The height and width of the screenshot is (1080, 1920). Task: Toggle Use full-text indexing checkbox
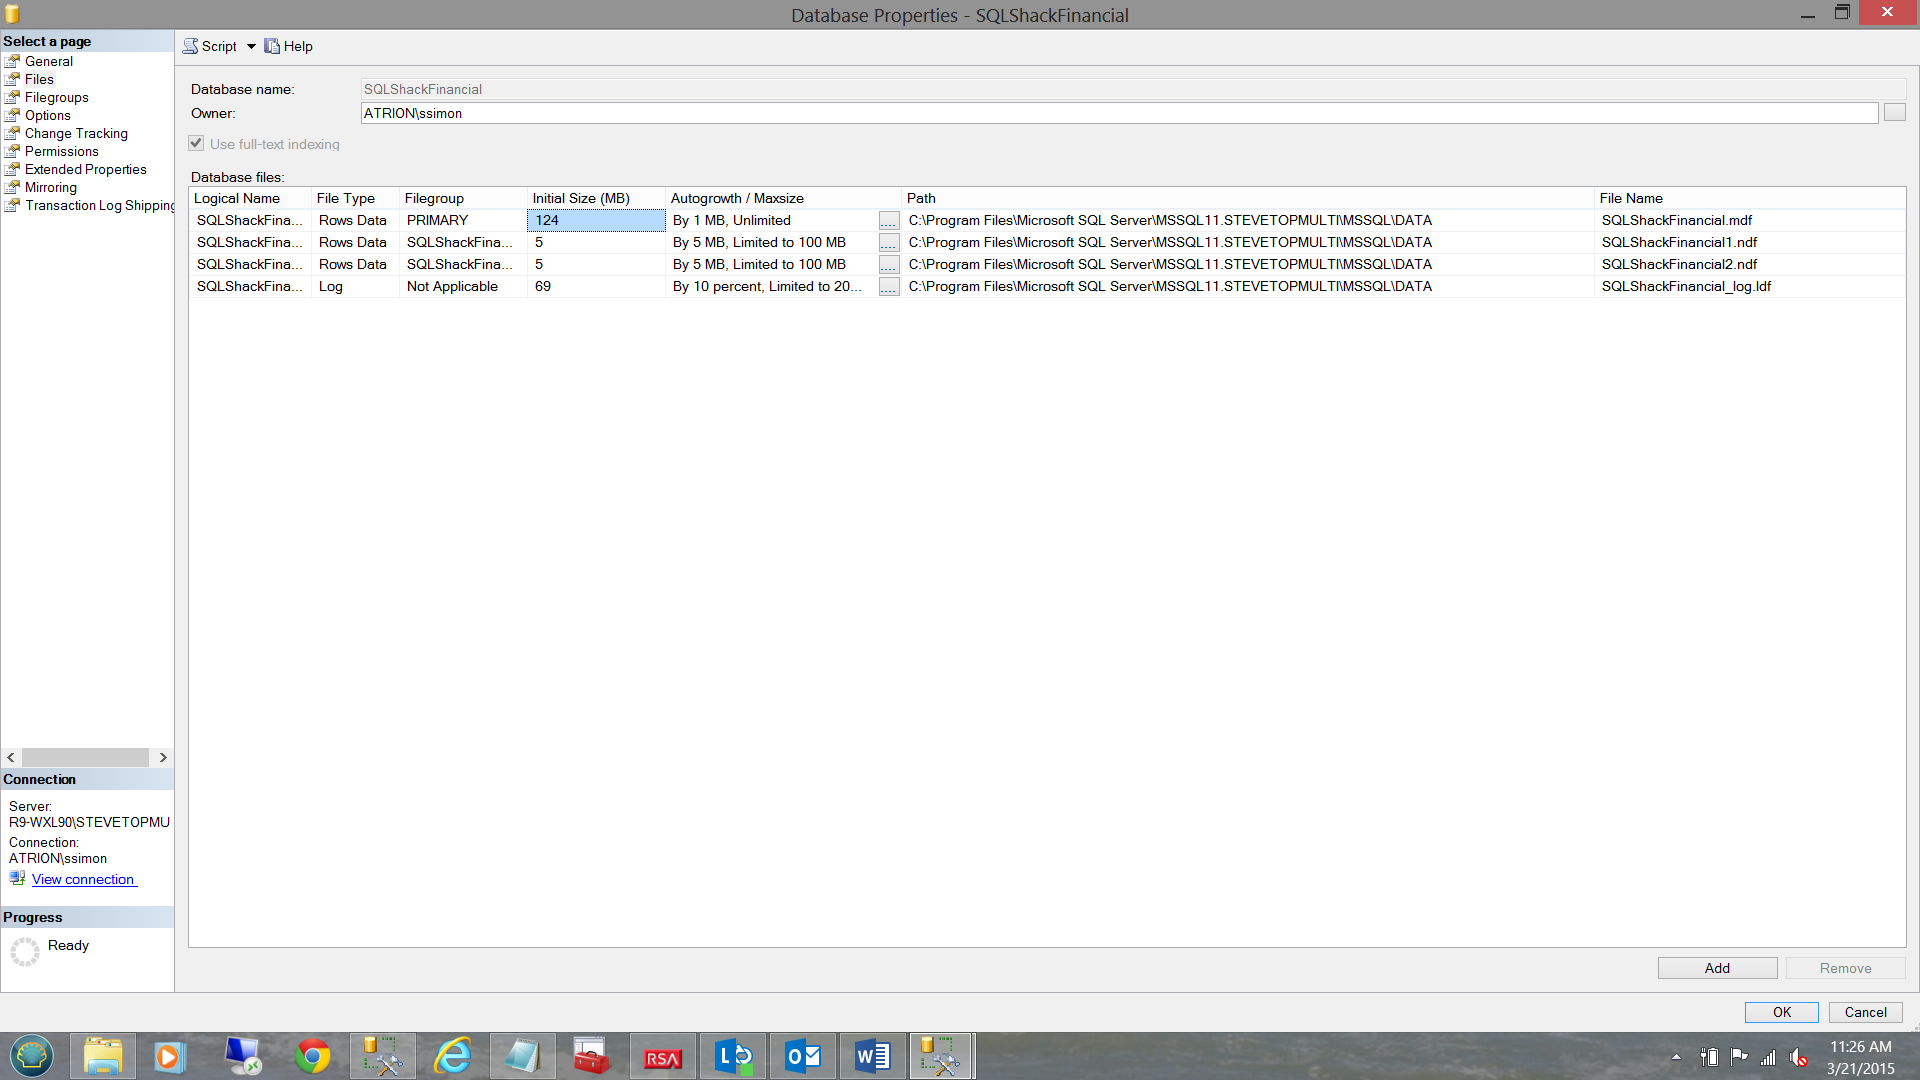196,143
